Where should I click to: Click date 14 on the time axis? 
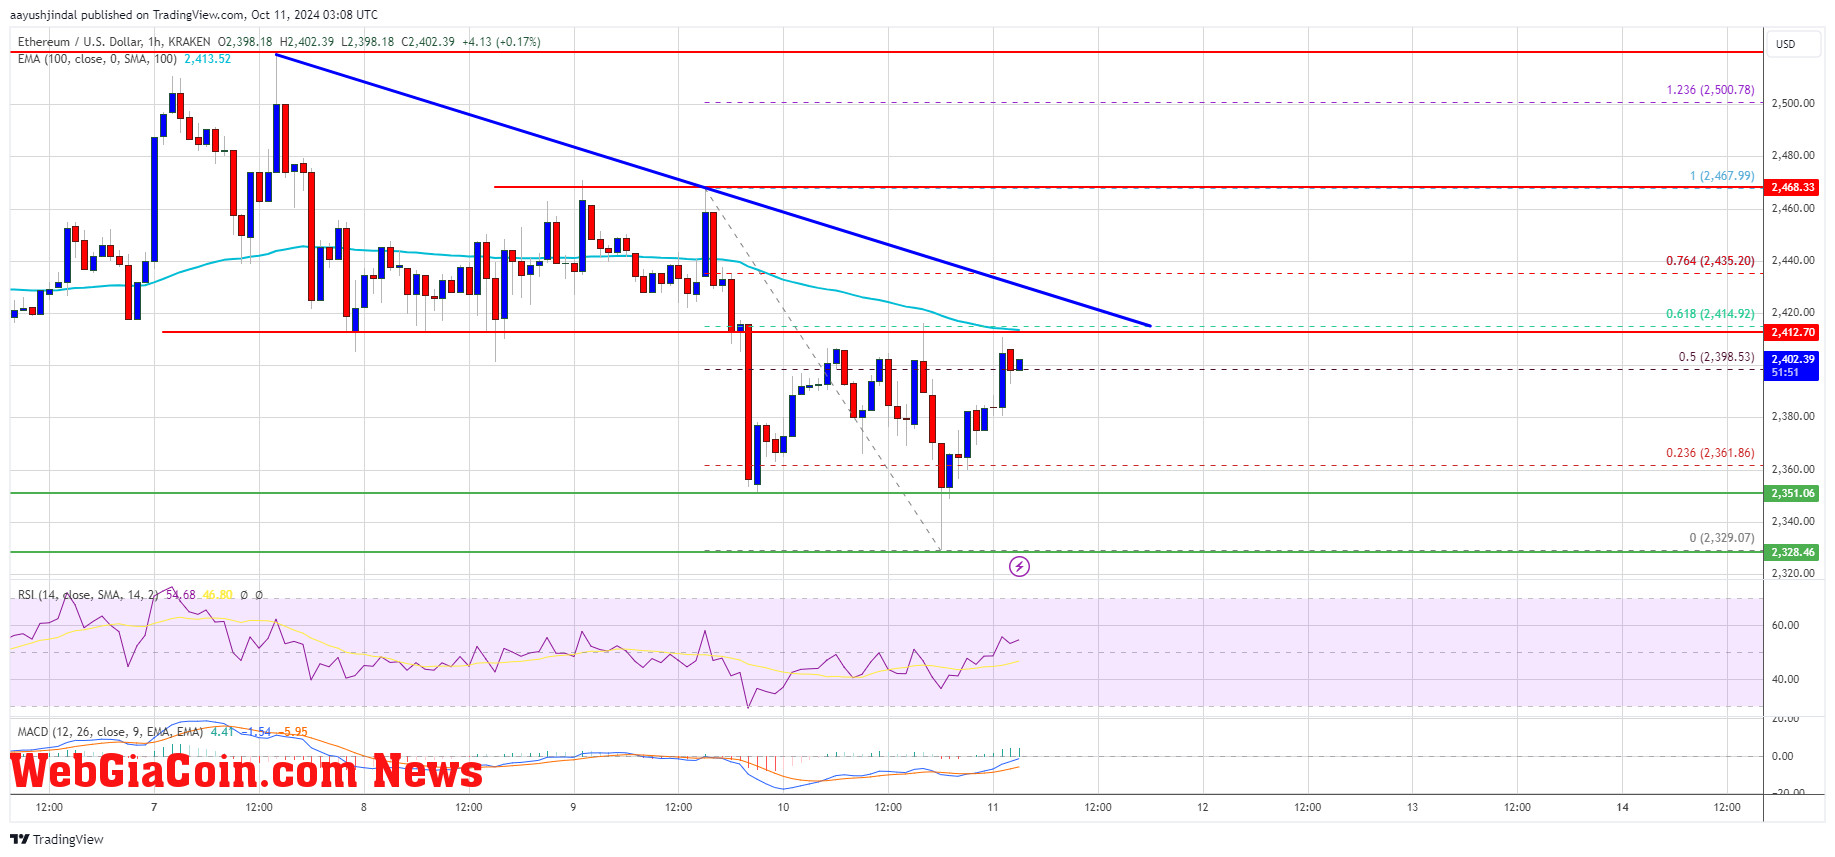coord(1622,807)
